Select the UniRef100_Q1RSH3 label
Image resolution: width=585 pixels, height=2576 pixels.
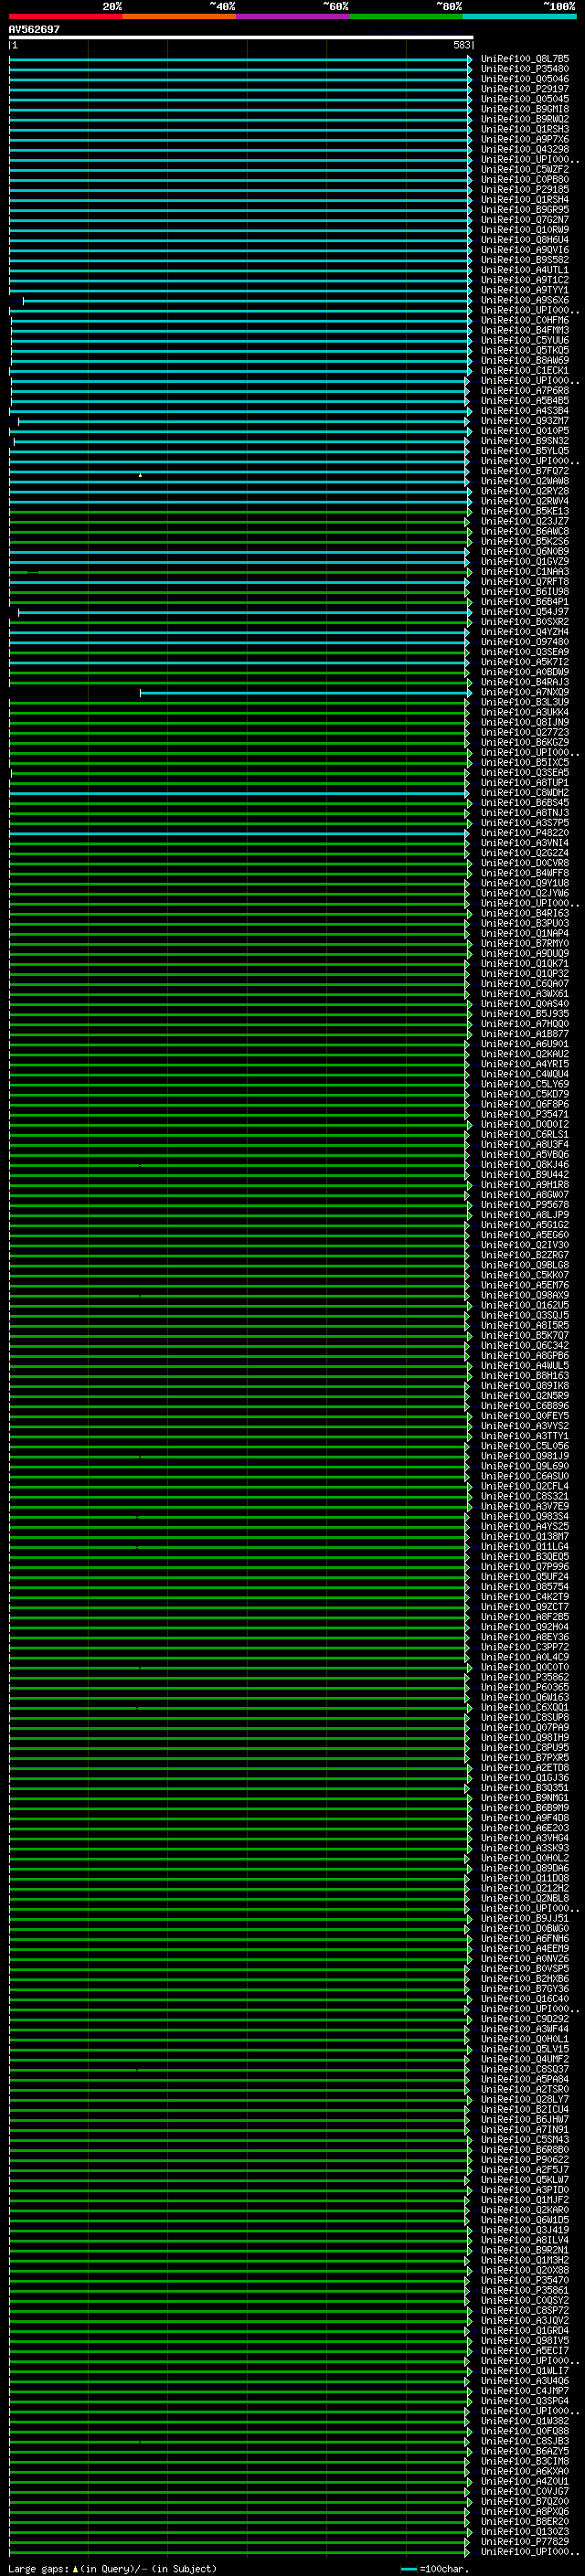[525, 129]
